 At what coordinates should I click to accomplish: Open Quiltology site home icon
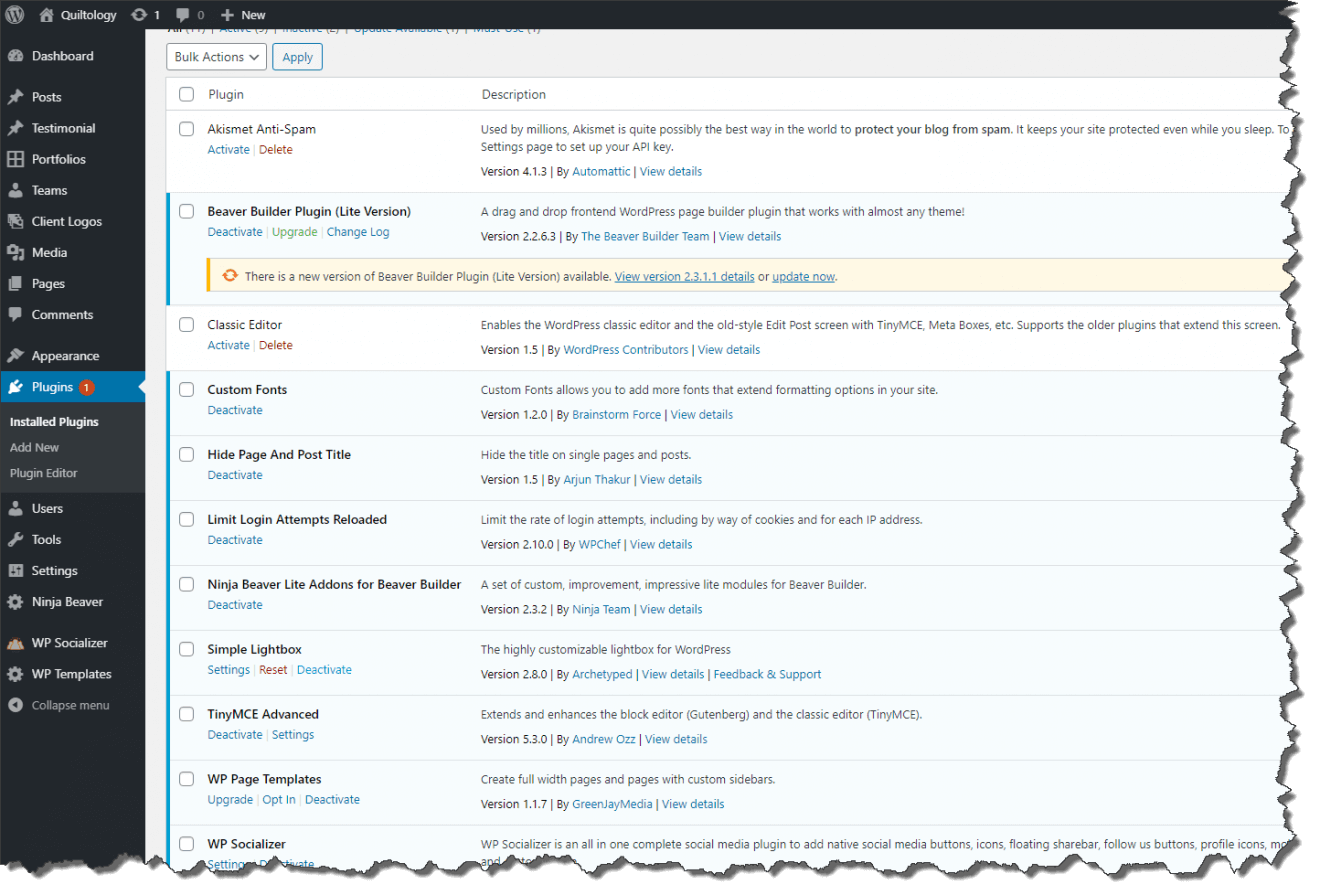point(47,15)
